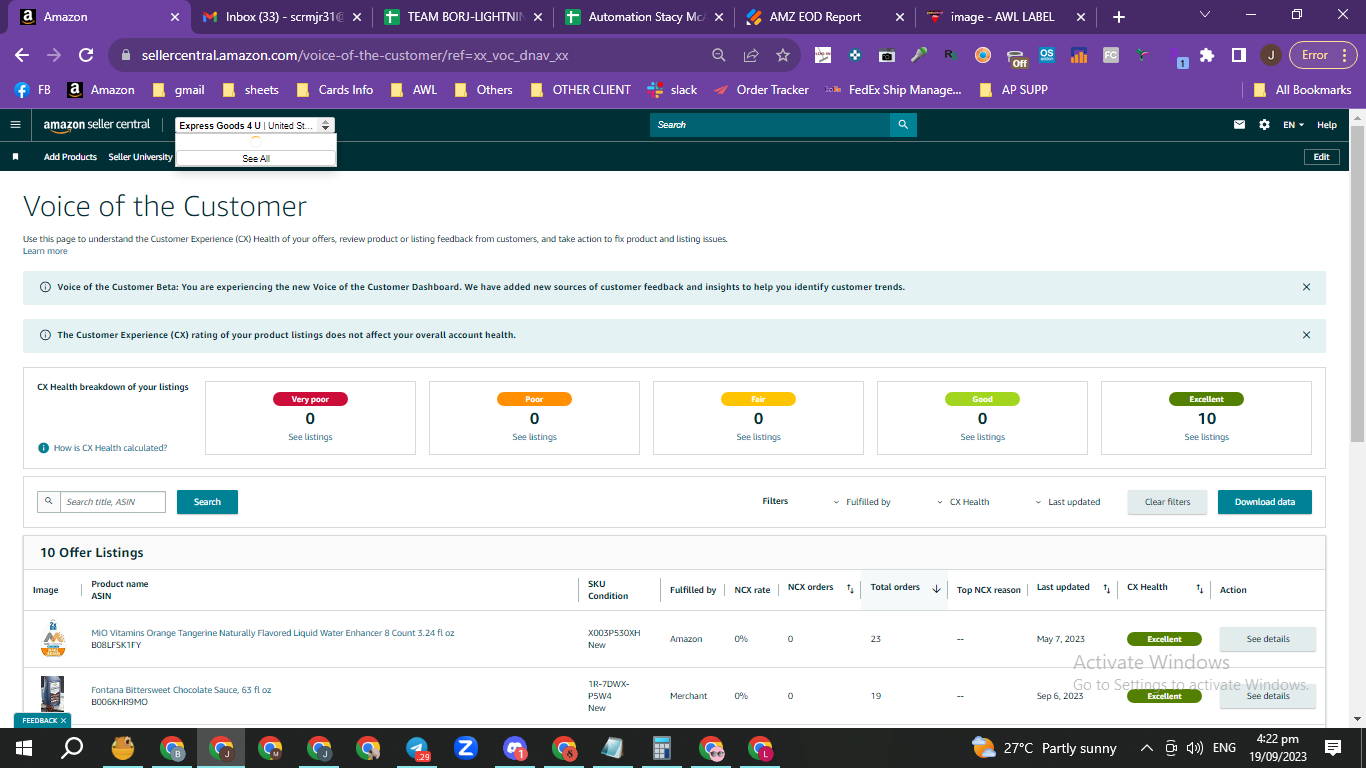Click the magnifier button beside the Seller Central search

pos(903,125)
